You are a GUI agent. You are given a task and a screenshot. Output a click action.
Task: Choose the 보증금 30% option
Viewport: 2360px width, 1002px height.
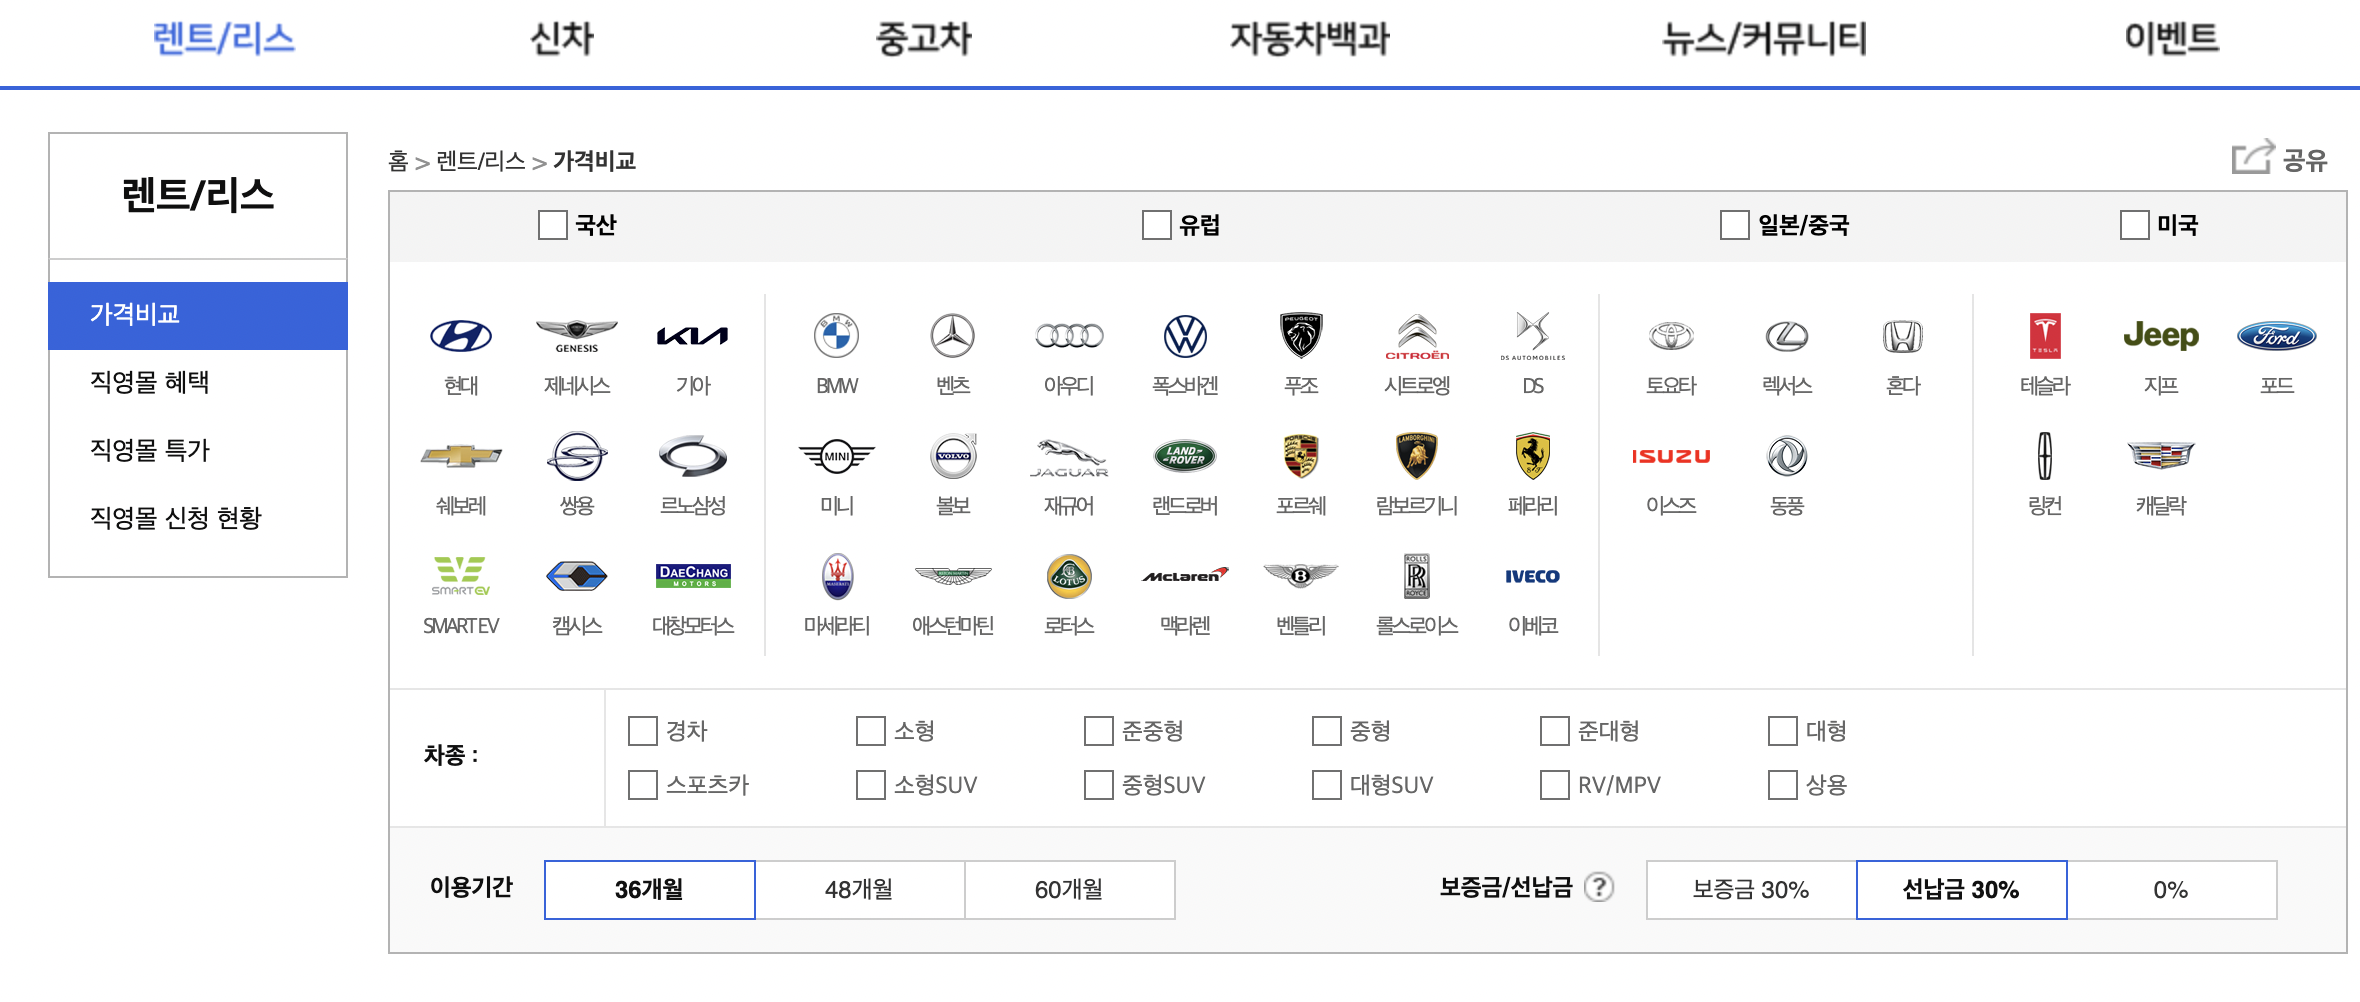coord(1751,889)
